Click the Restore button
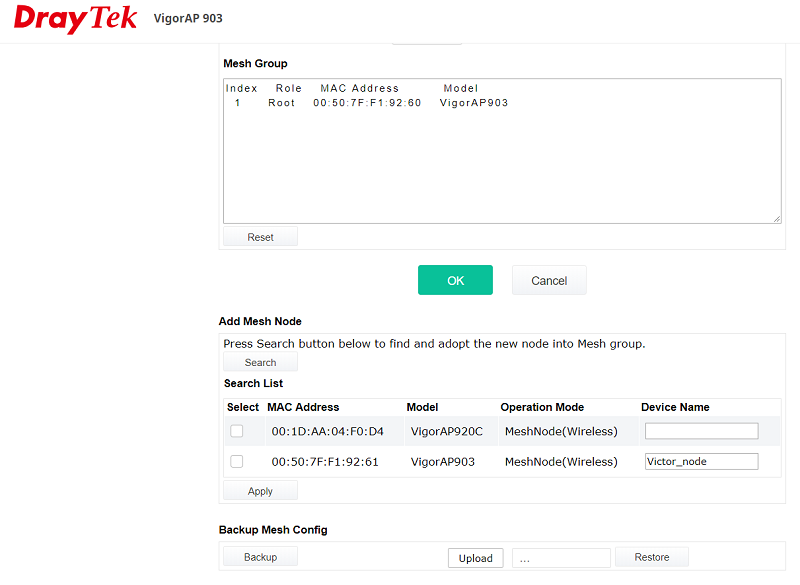This screenshot has height=585, width=800. [652, 557]
